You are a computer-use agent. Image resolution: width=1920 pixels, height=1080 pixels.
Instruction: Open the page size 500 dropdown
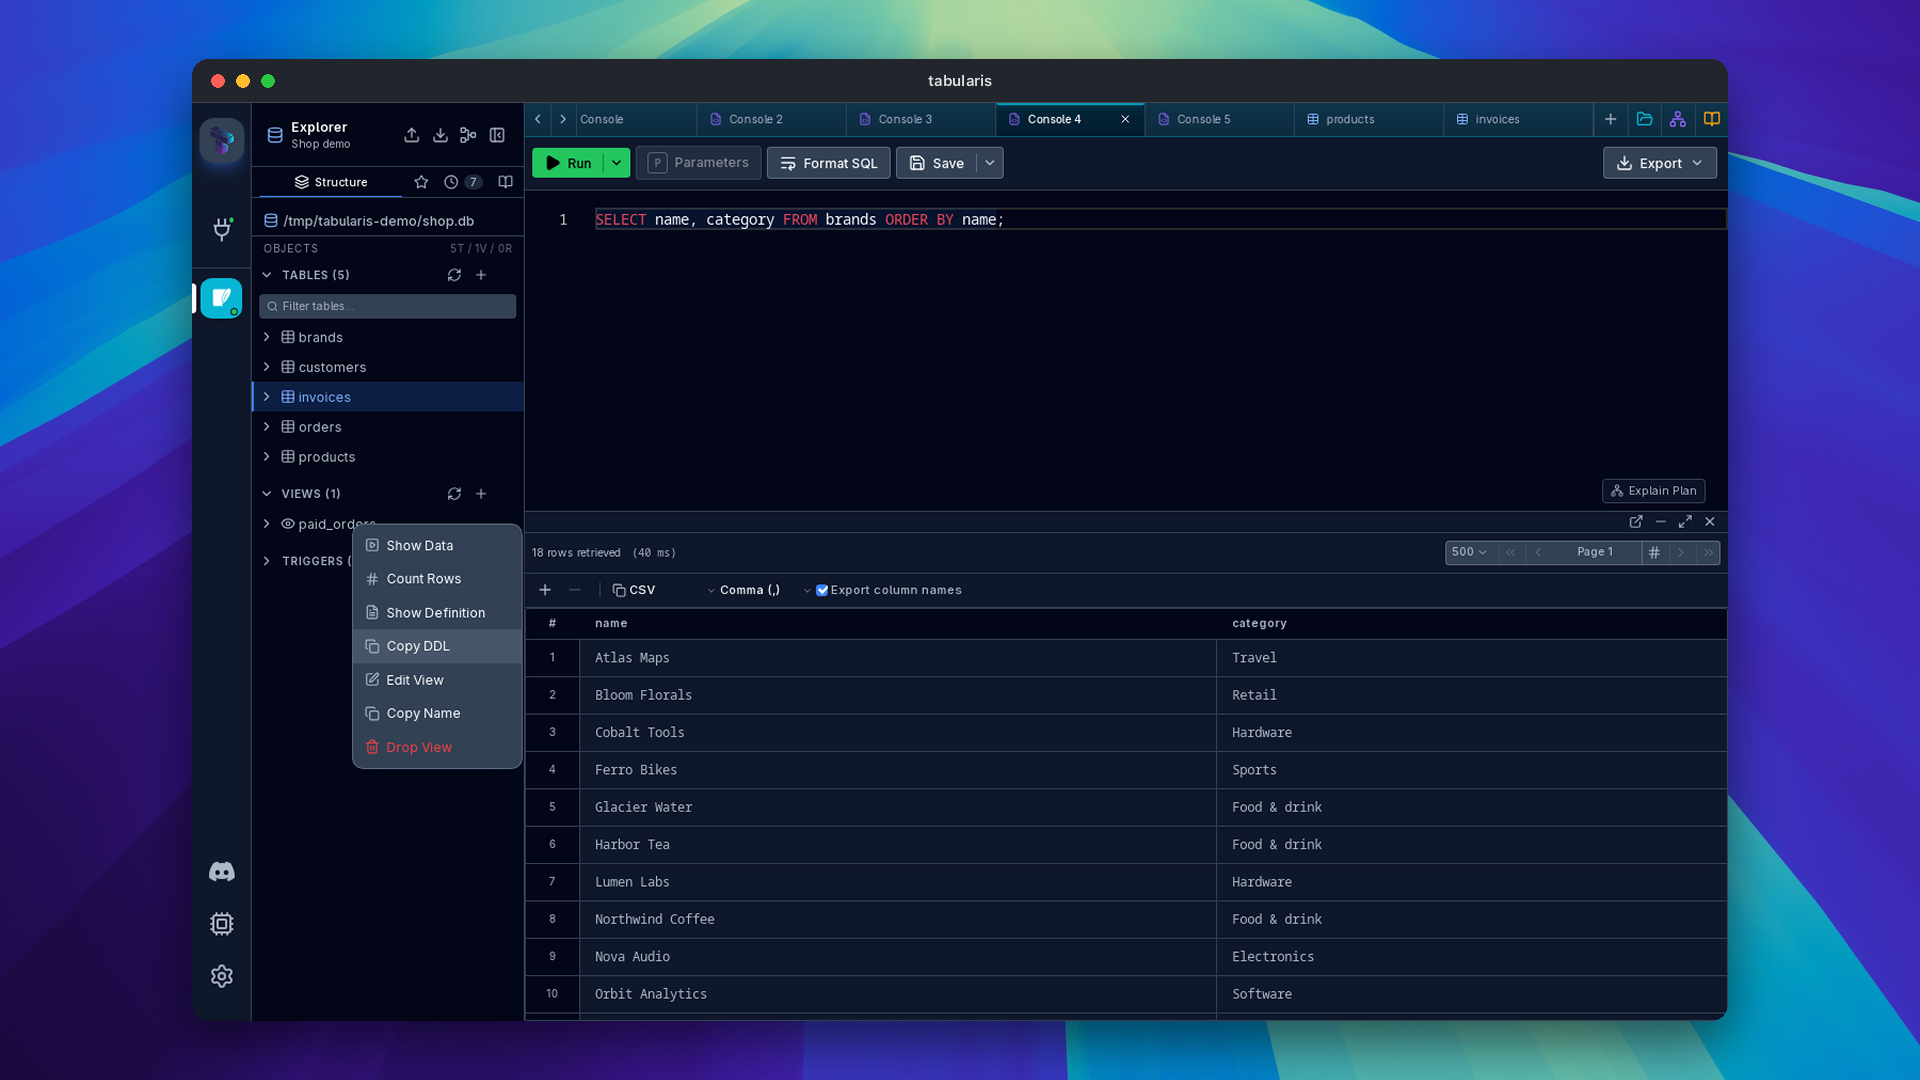1470,552
